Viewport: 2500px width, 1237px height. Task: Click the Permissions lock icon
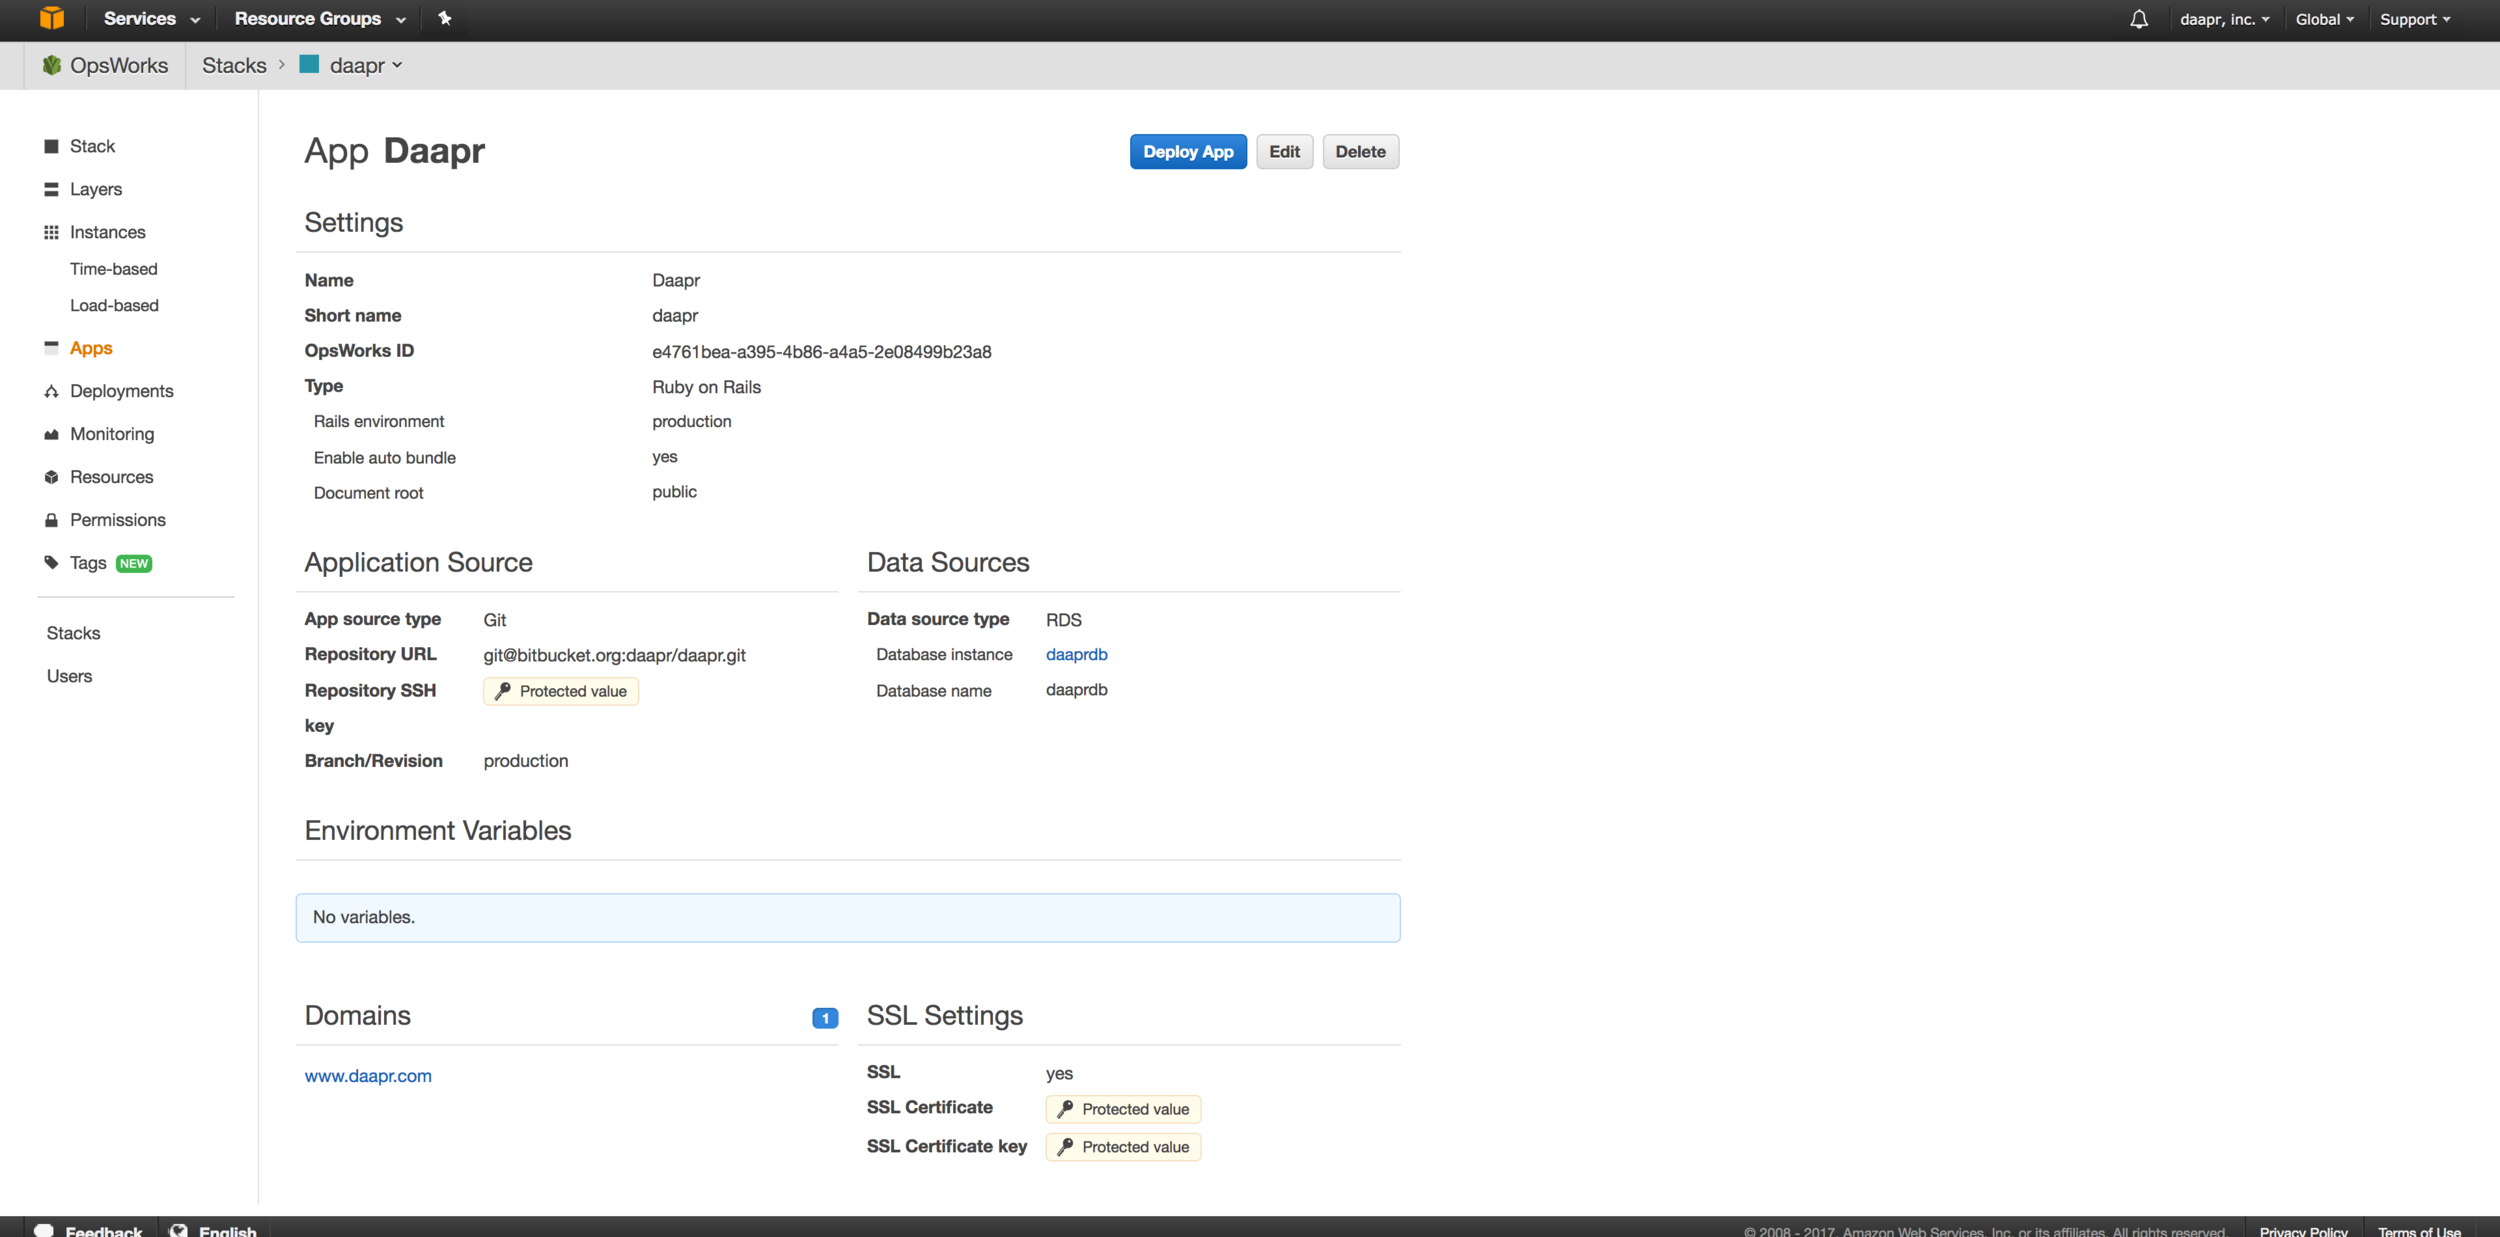tap(51, 520)
